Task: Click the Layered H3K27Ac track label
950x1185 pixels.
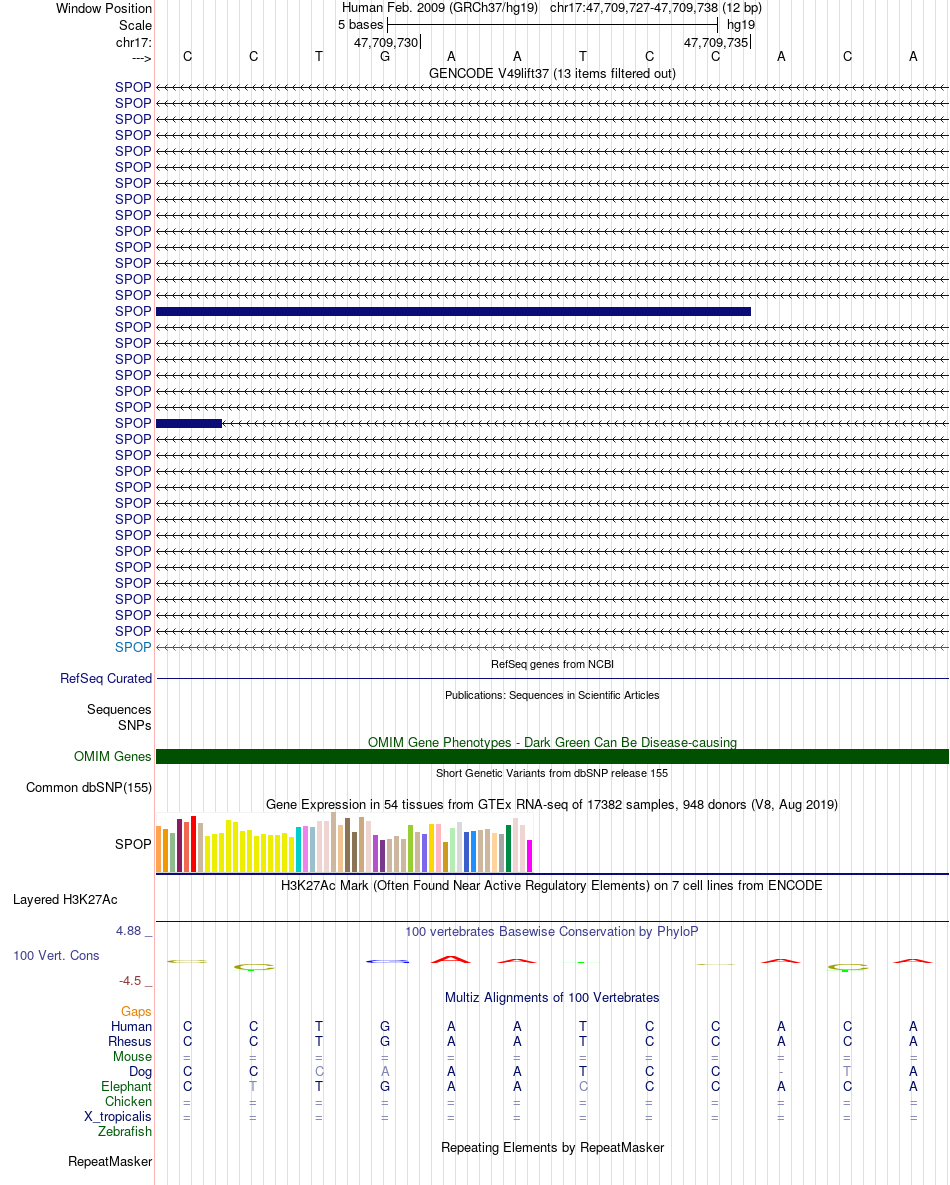Action: point(65,899)
